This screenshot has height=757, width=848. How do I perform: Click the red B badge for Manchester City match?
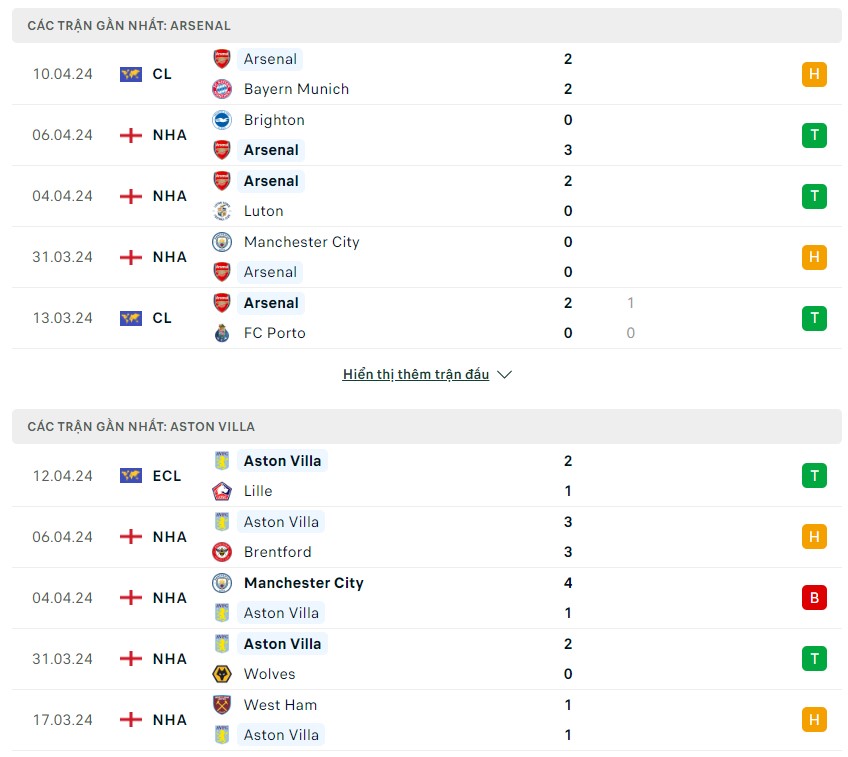[x=814, y=598]
